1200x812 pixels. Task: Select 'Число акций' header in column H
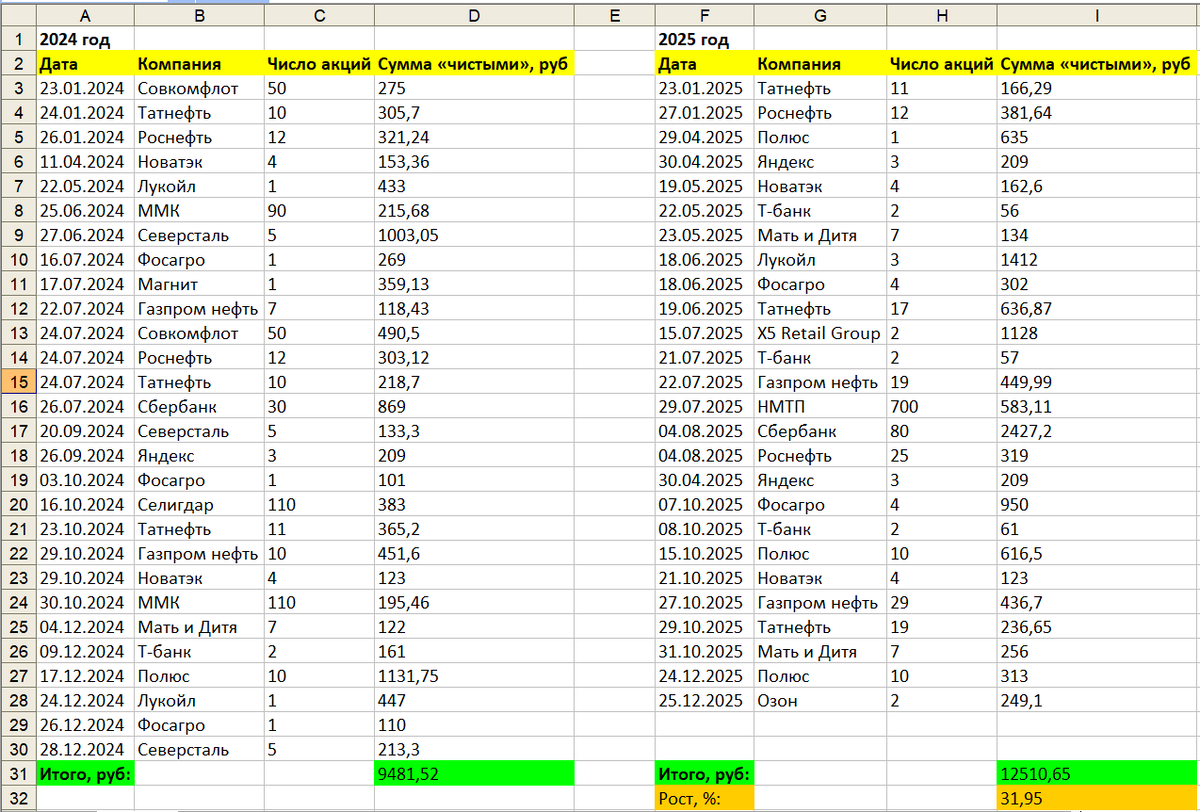pyautogui.click(x=941, y=64)
